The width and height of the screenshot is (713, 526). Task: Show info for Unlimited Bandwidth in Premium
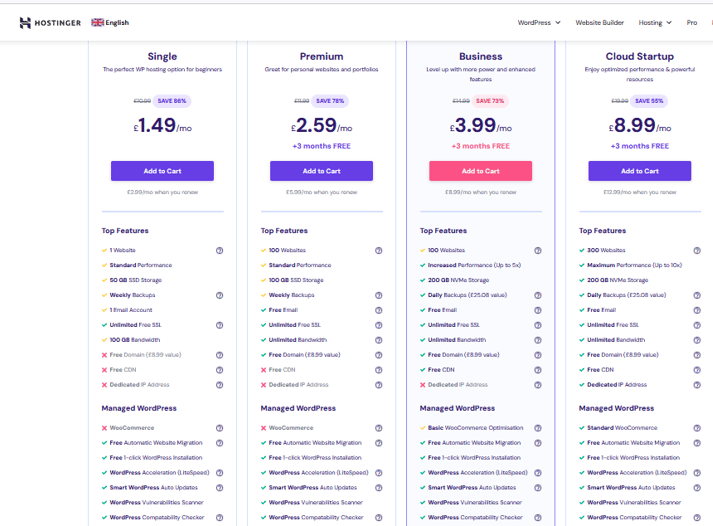tap(379, 340)
